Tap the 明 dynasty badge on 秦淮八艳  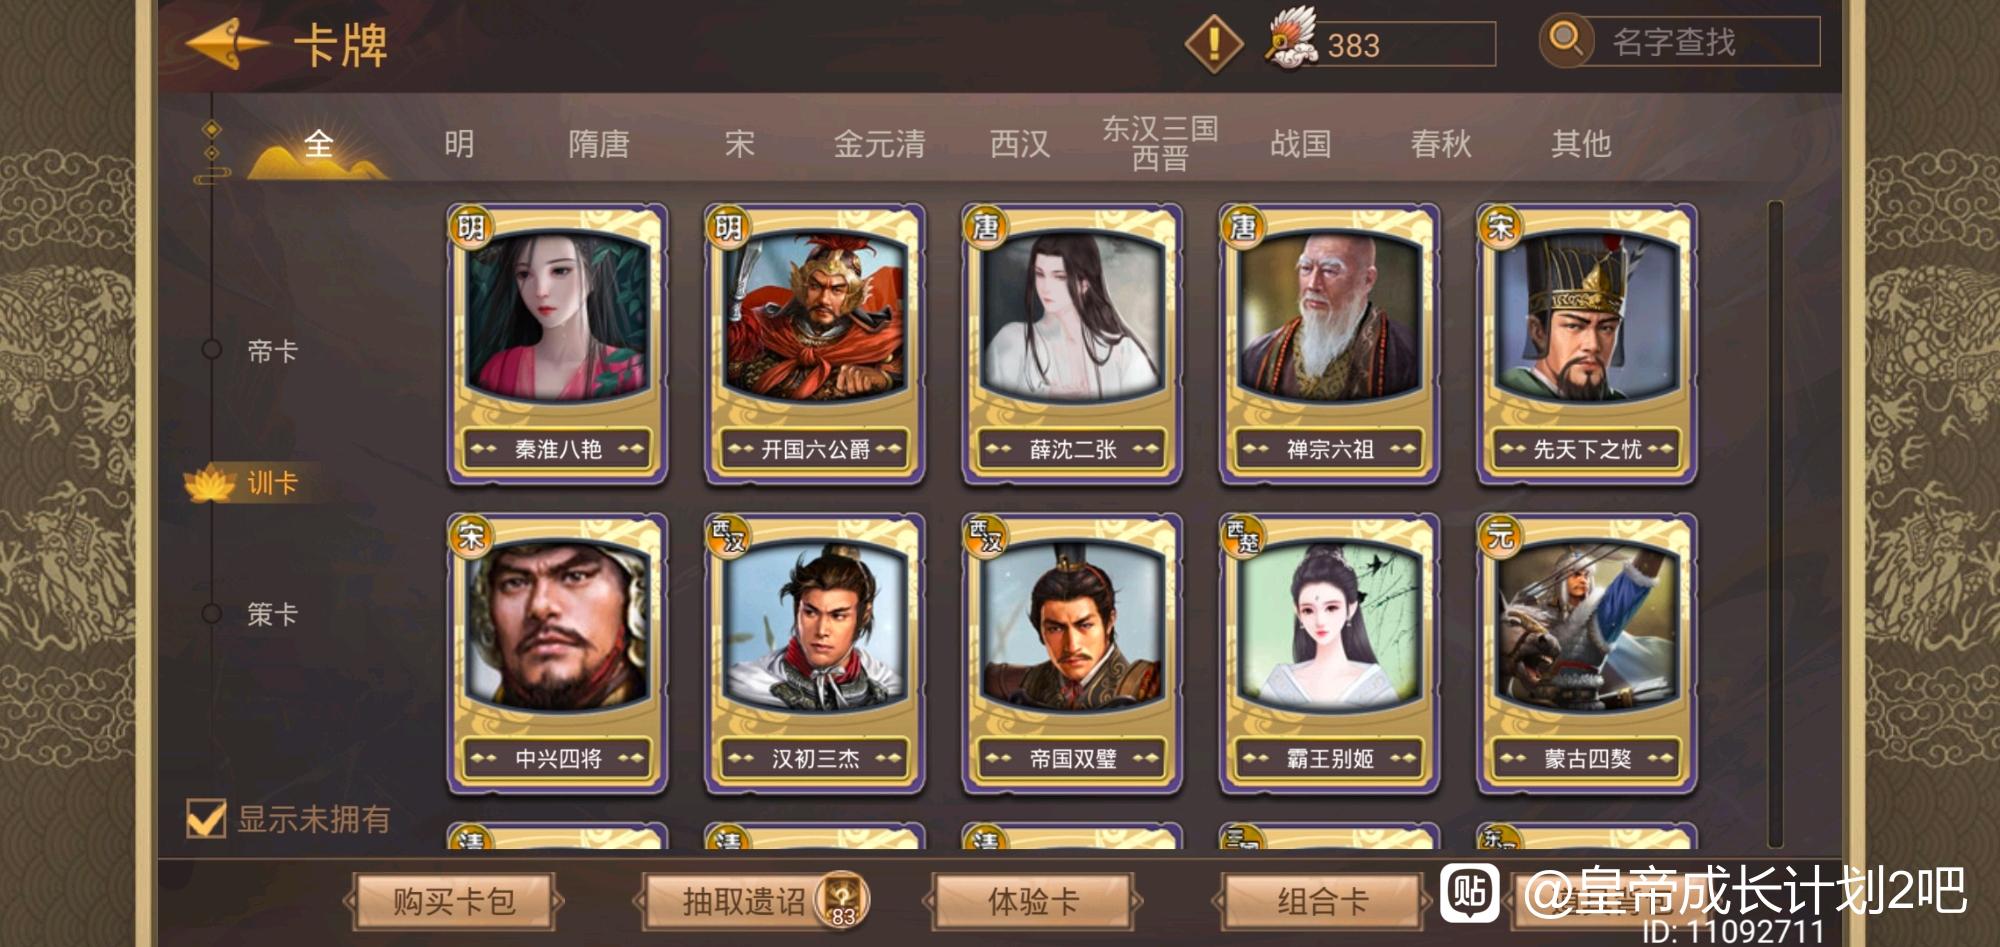470,227
